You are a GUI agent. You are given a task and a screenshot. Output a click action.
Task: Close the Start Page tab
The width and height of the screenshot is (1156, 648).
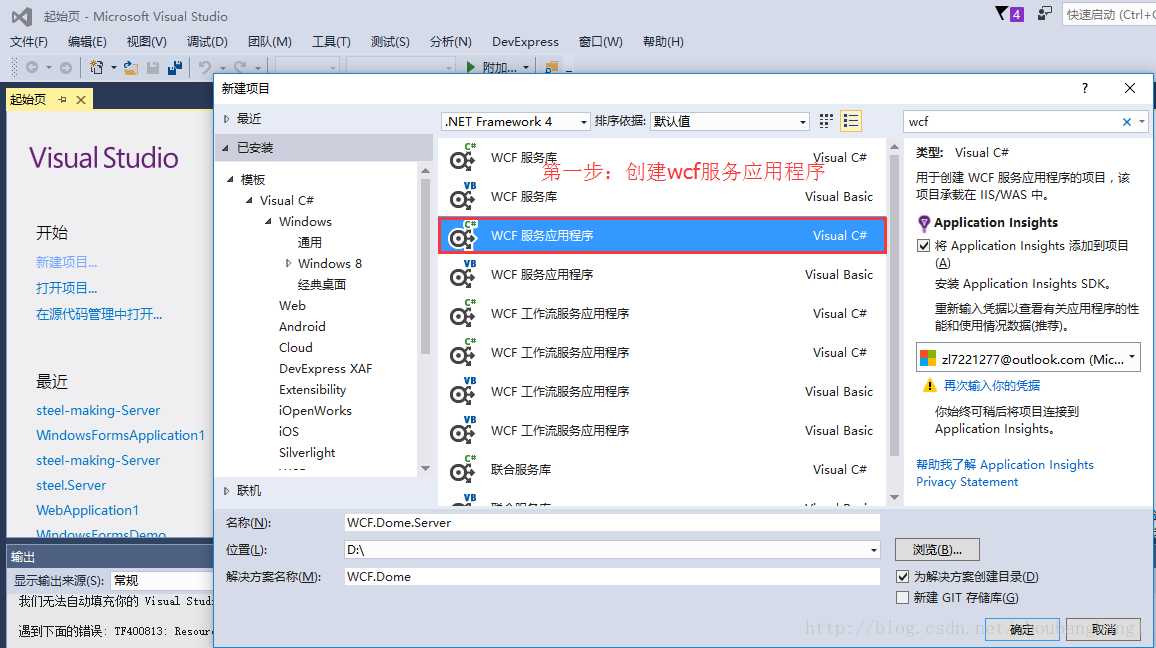coord(81,100)
